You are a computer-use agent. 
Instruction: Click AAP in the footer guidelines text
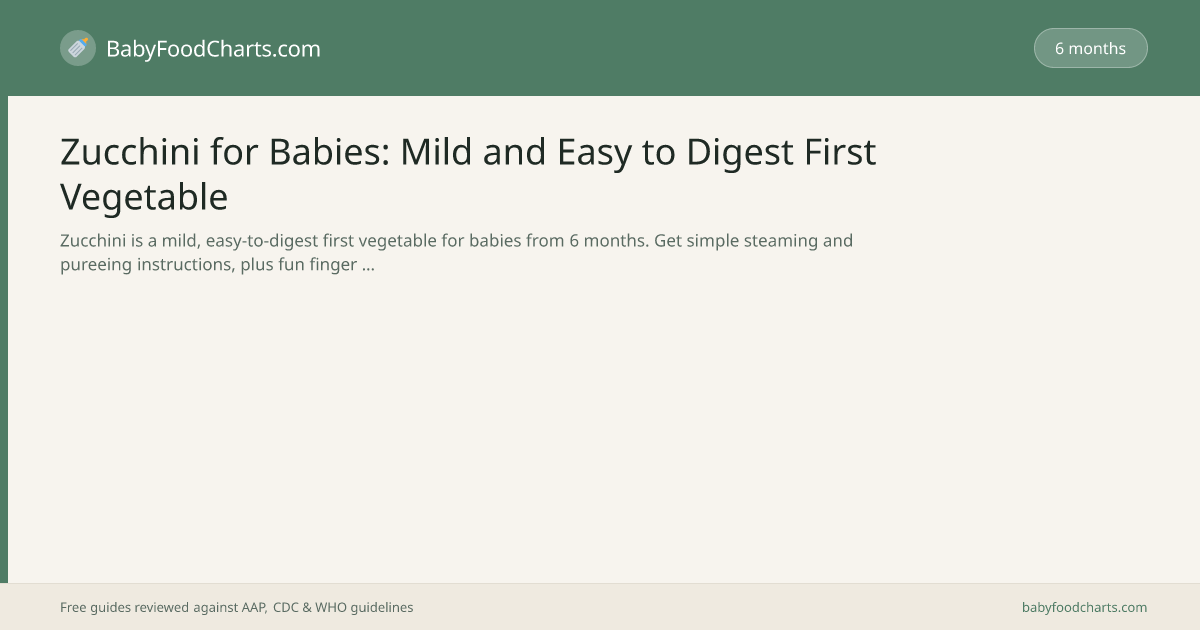coord(253,607)
